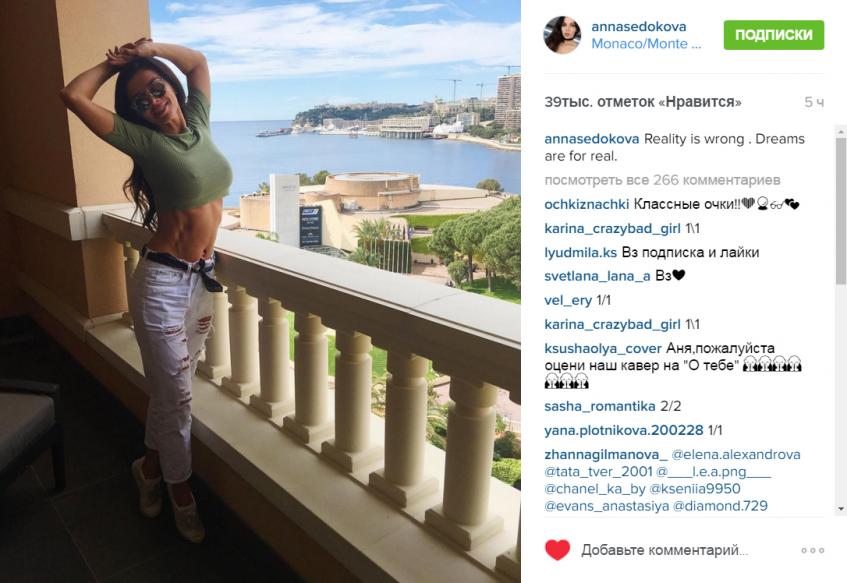Toggle the green Подписки following button
847x583 pixels.
tap(774, 35)
